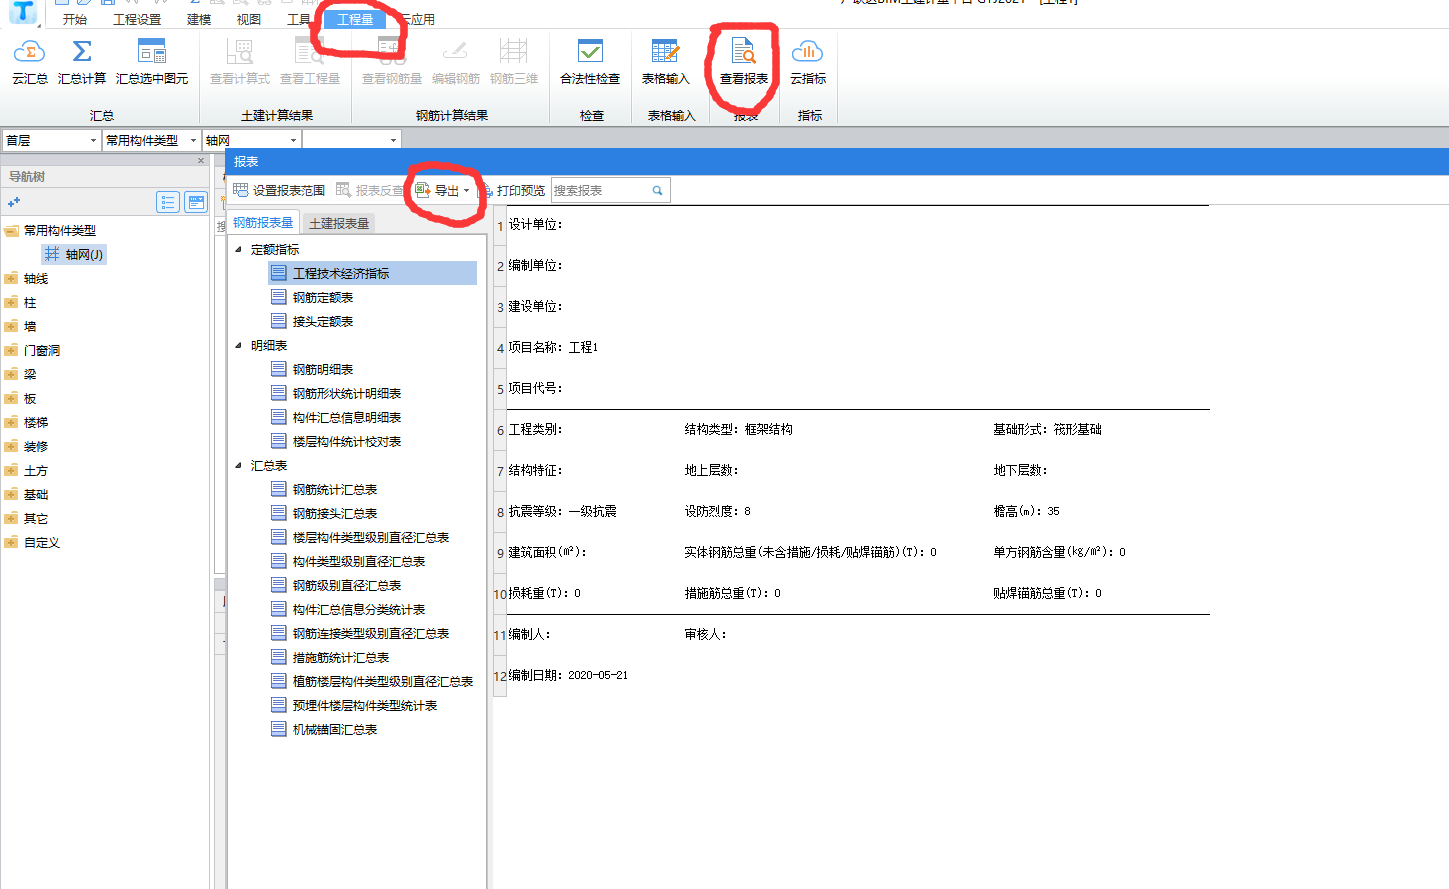Close the 导航树 panel header
1449x889 pixels.
pos(201,160)
